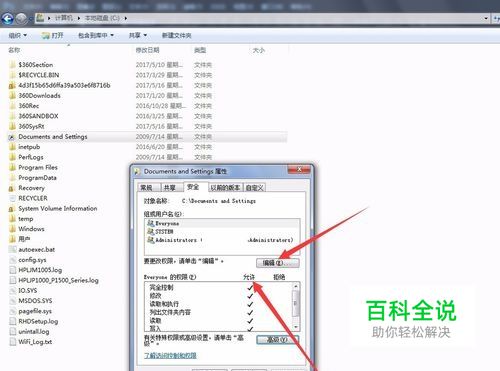500x371 pixels.
Task: Select the Everyone group icon in list
Action: click(151, 223)
